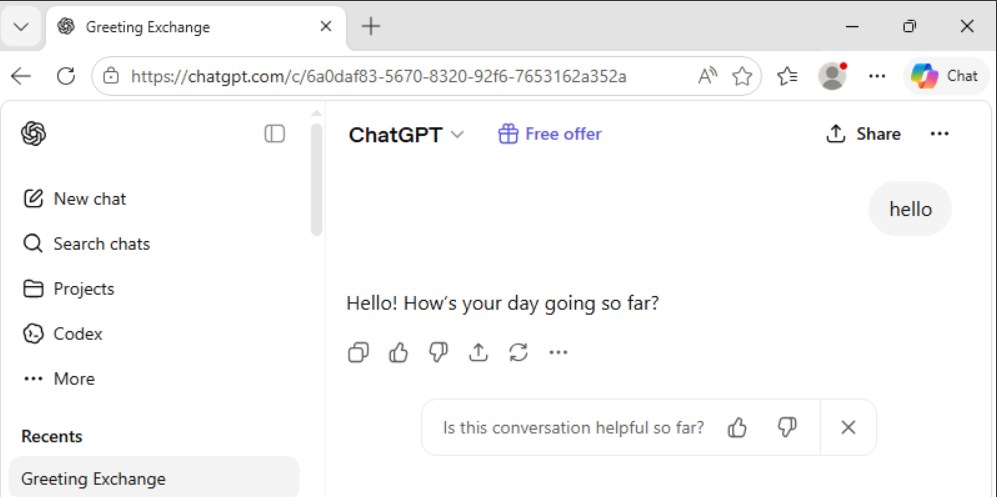The height and width of the screenshot is (497, 997).
Task: Share the response using upload icon
Action: point(478,352)
